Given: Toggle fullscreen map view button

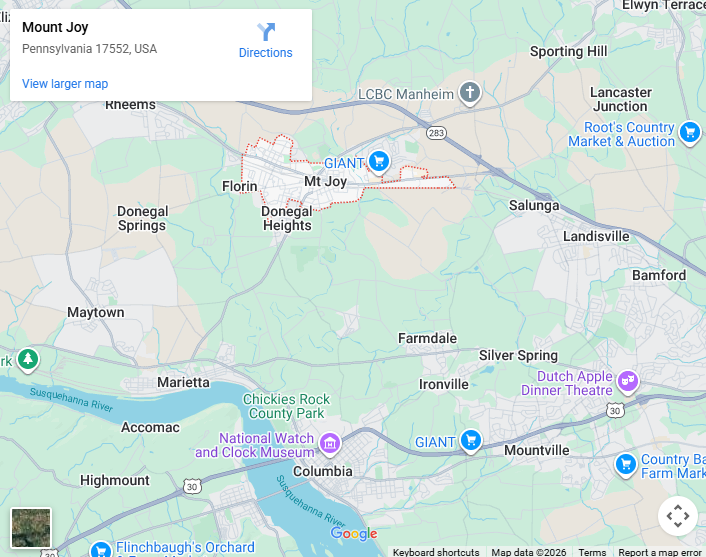Looking at the screenshot, I should pyautogui.click(x=678, y=516).
